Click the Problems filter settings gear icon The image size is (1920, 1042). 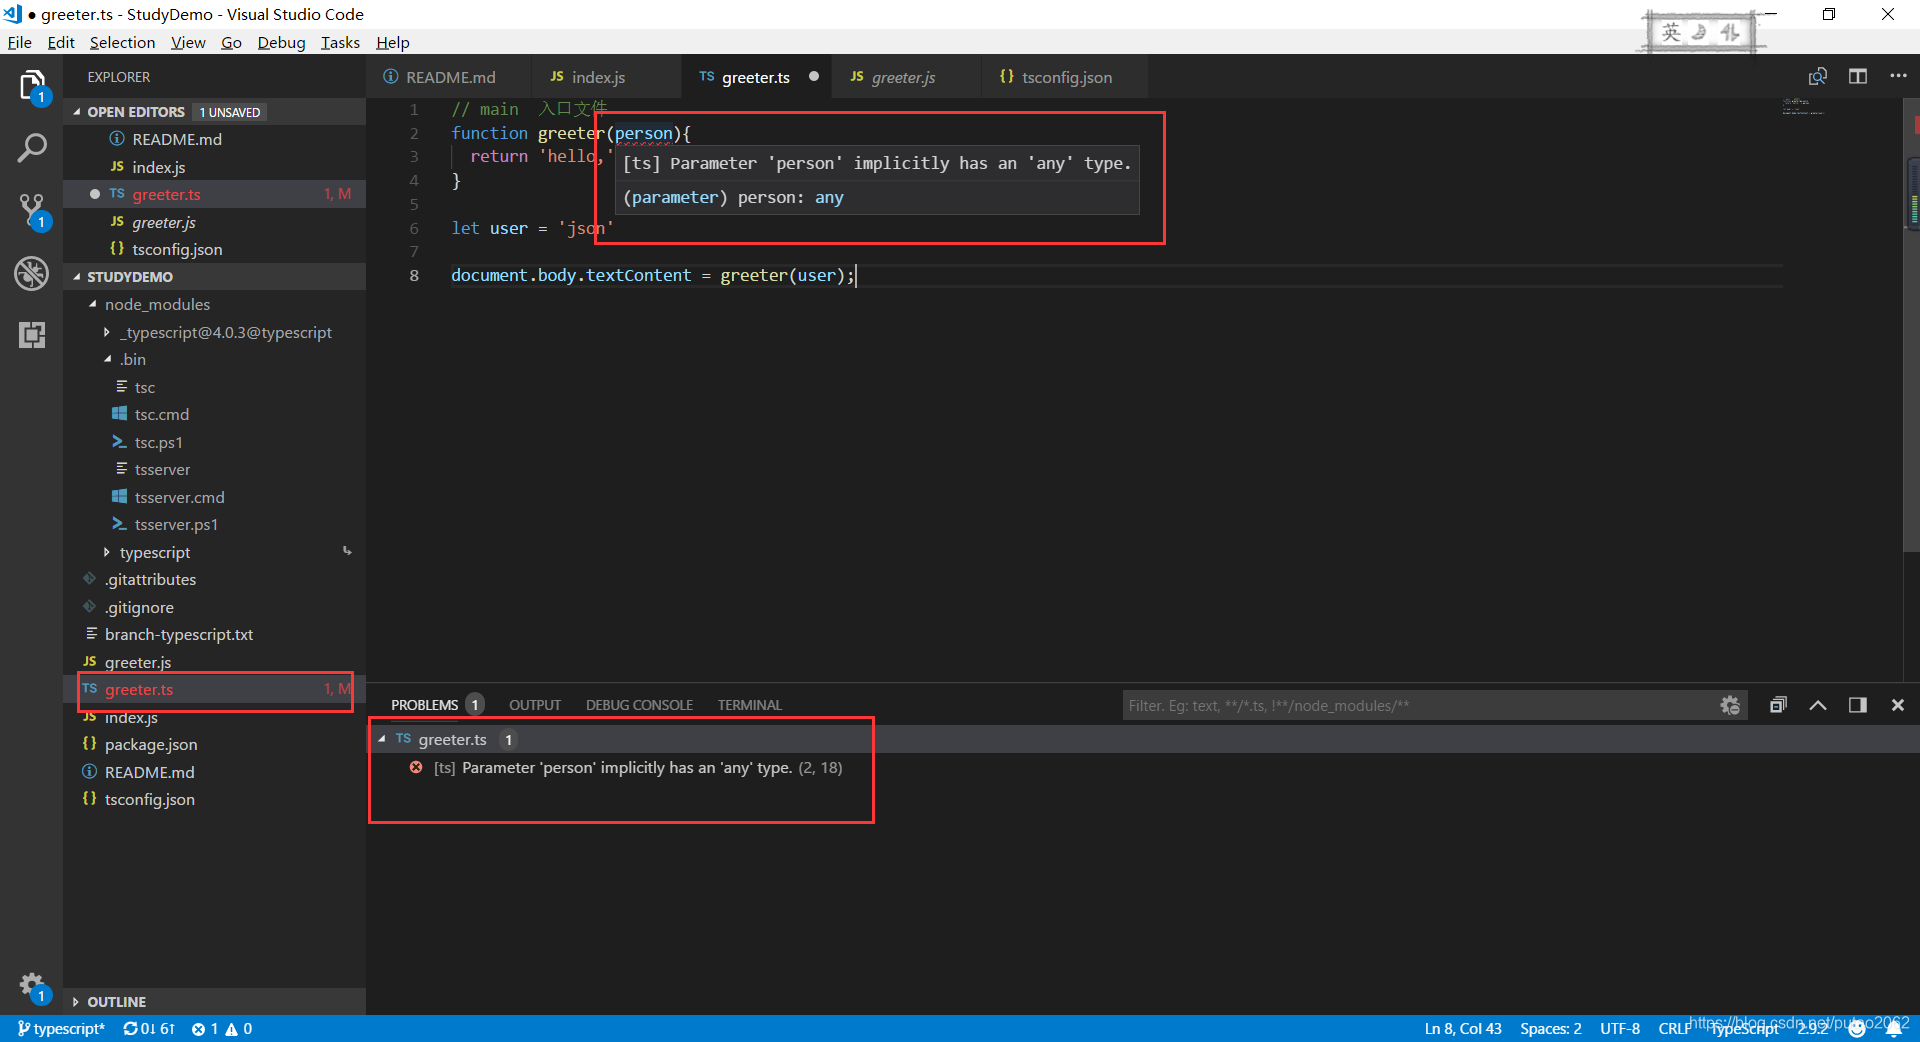tap(1730, 706)
